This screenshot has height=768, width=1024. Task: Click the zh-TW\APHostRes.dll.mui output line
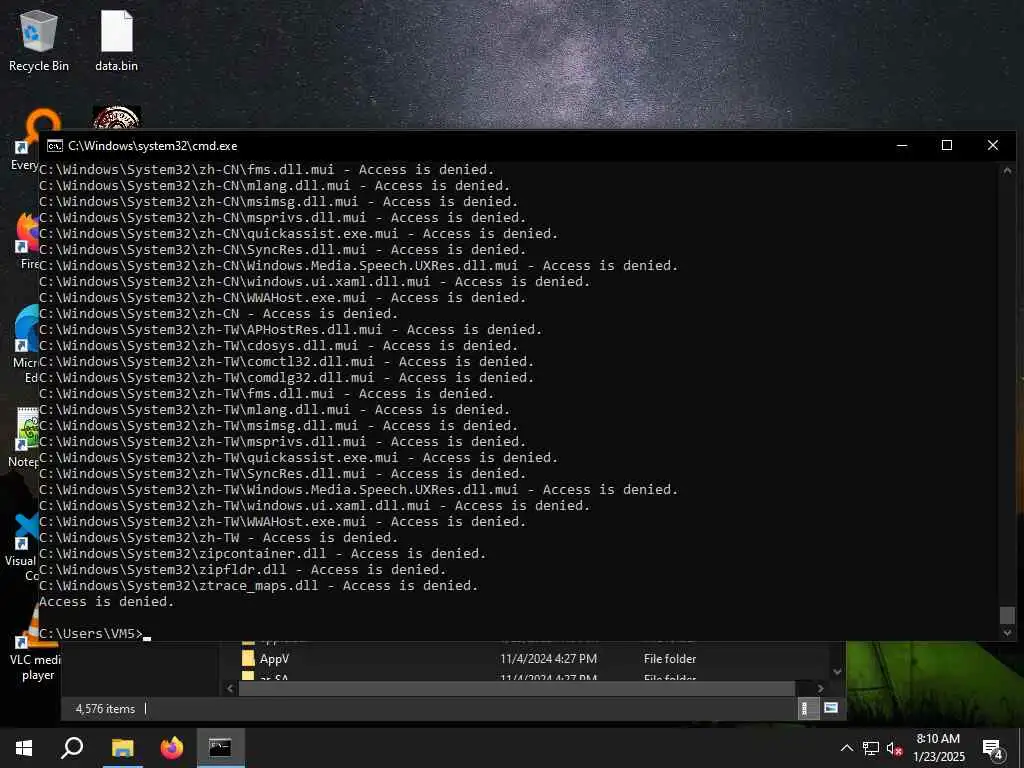pyautogui.click(x=291, y=330)
